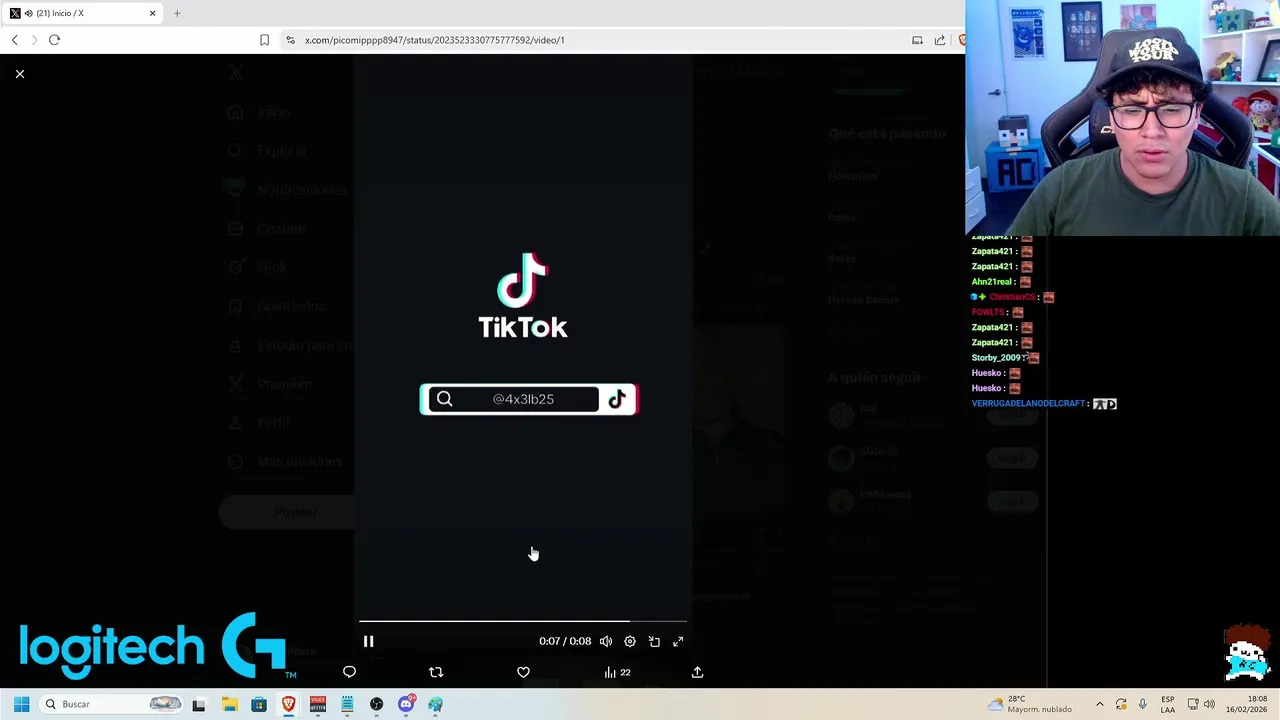1280x720 pixels.
Task: Repost this video post
Action: pos(436,673)
